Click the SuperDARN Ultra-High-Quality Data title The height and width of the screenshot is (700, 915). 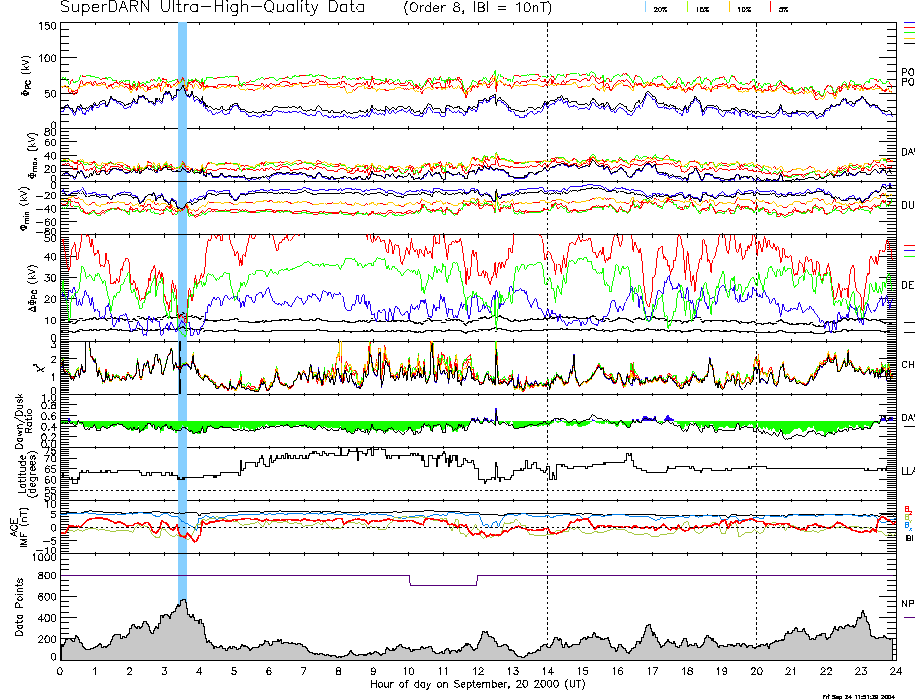pyautogui.click(x=212, y=8)
